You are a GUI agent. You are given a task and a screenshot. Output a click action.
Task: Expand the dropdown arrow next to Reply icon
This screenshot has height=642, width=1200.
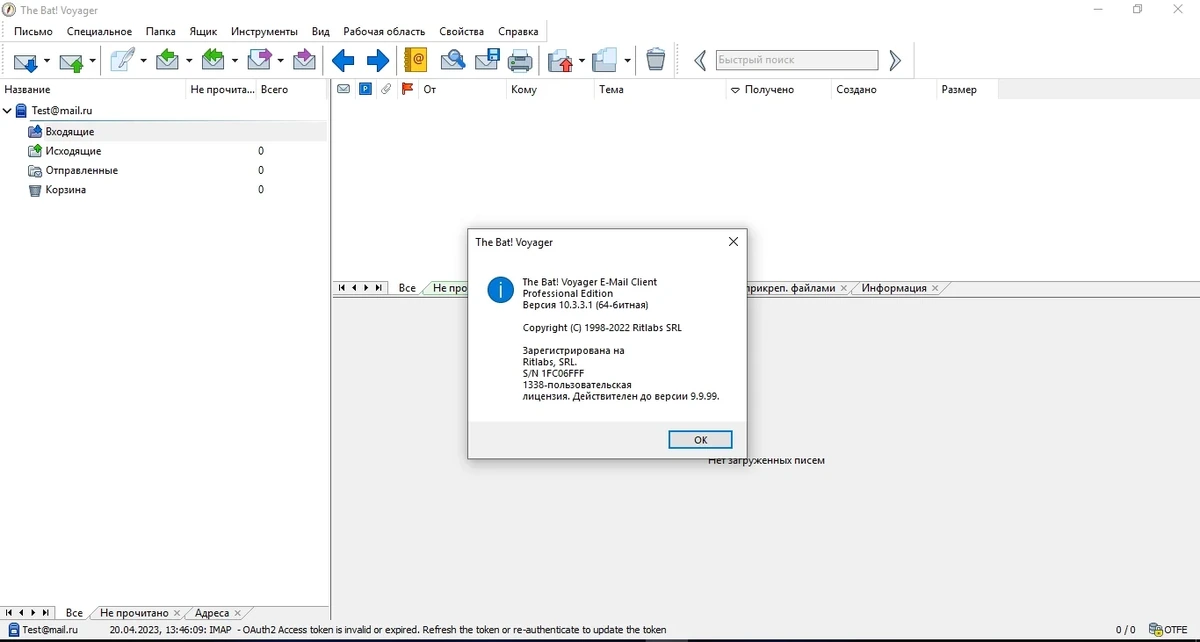pyautogui.click(x=189, y=61)
